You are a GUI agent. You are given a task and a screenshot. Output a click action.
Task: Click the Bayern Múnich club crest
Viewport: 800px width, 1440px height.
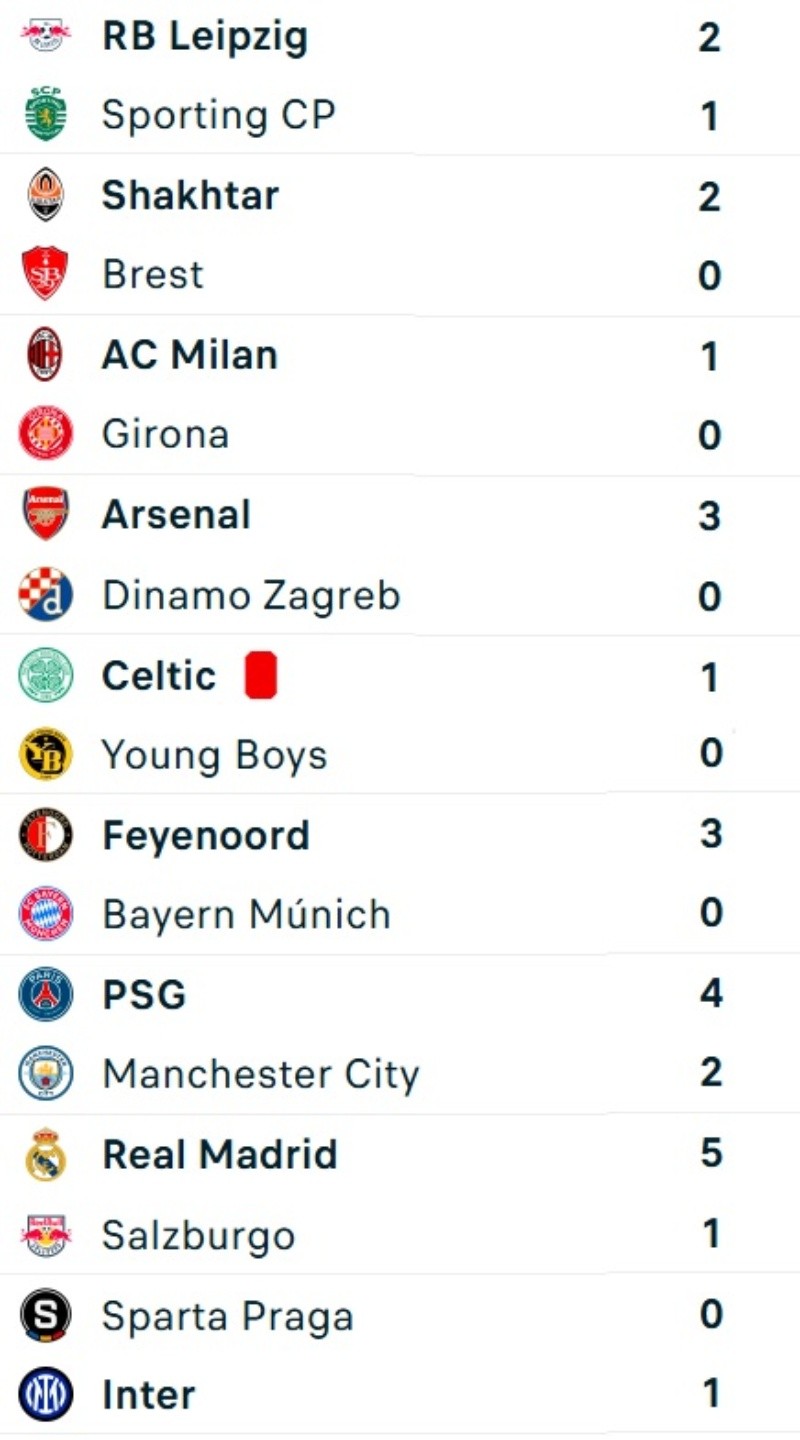[x=45, y=914]
